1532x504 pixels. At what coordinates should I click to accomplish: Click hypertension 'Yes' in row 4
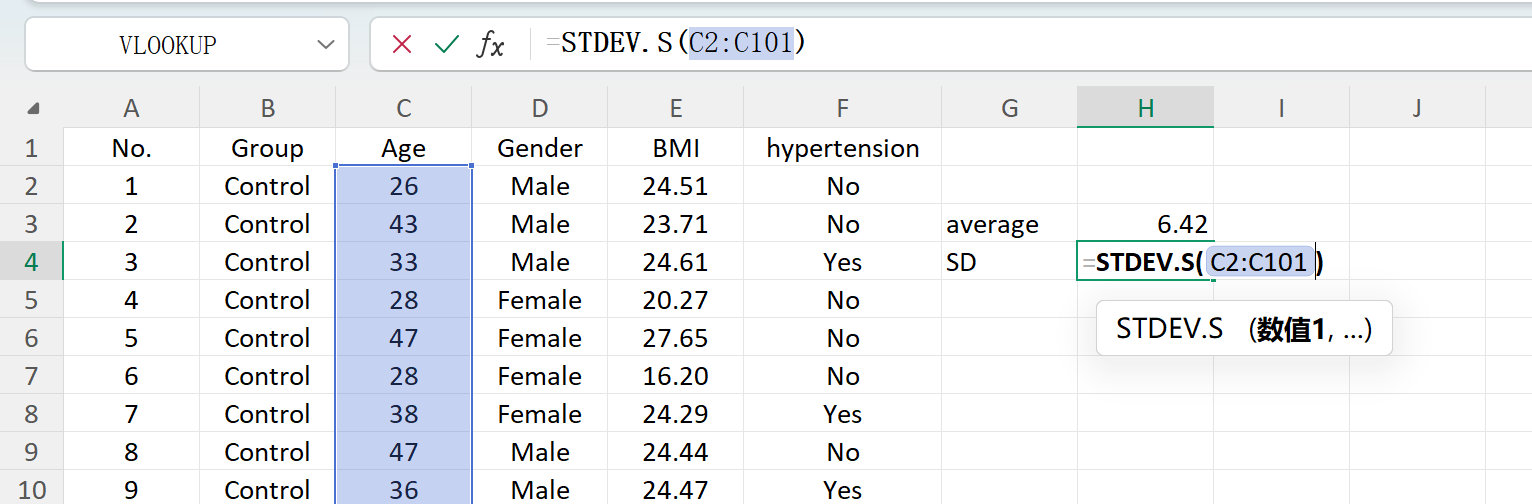coord(843,262)
